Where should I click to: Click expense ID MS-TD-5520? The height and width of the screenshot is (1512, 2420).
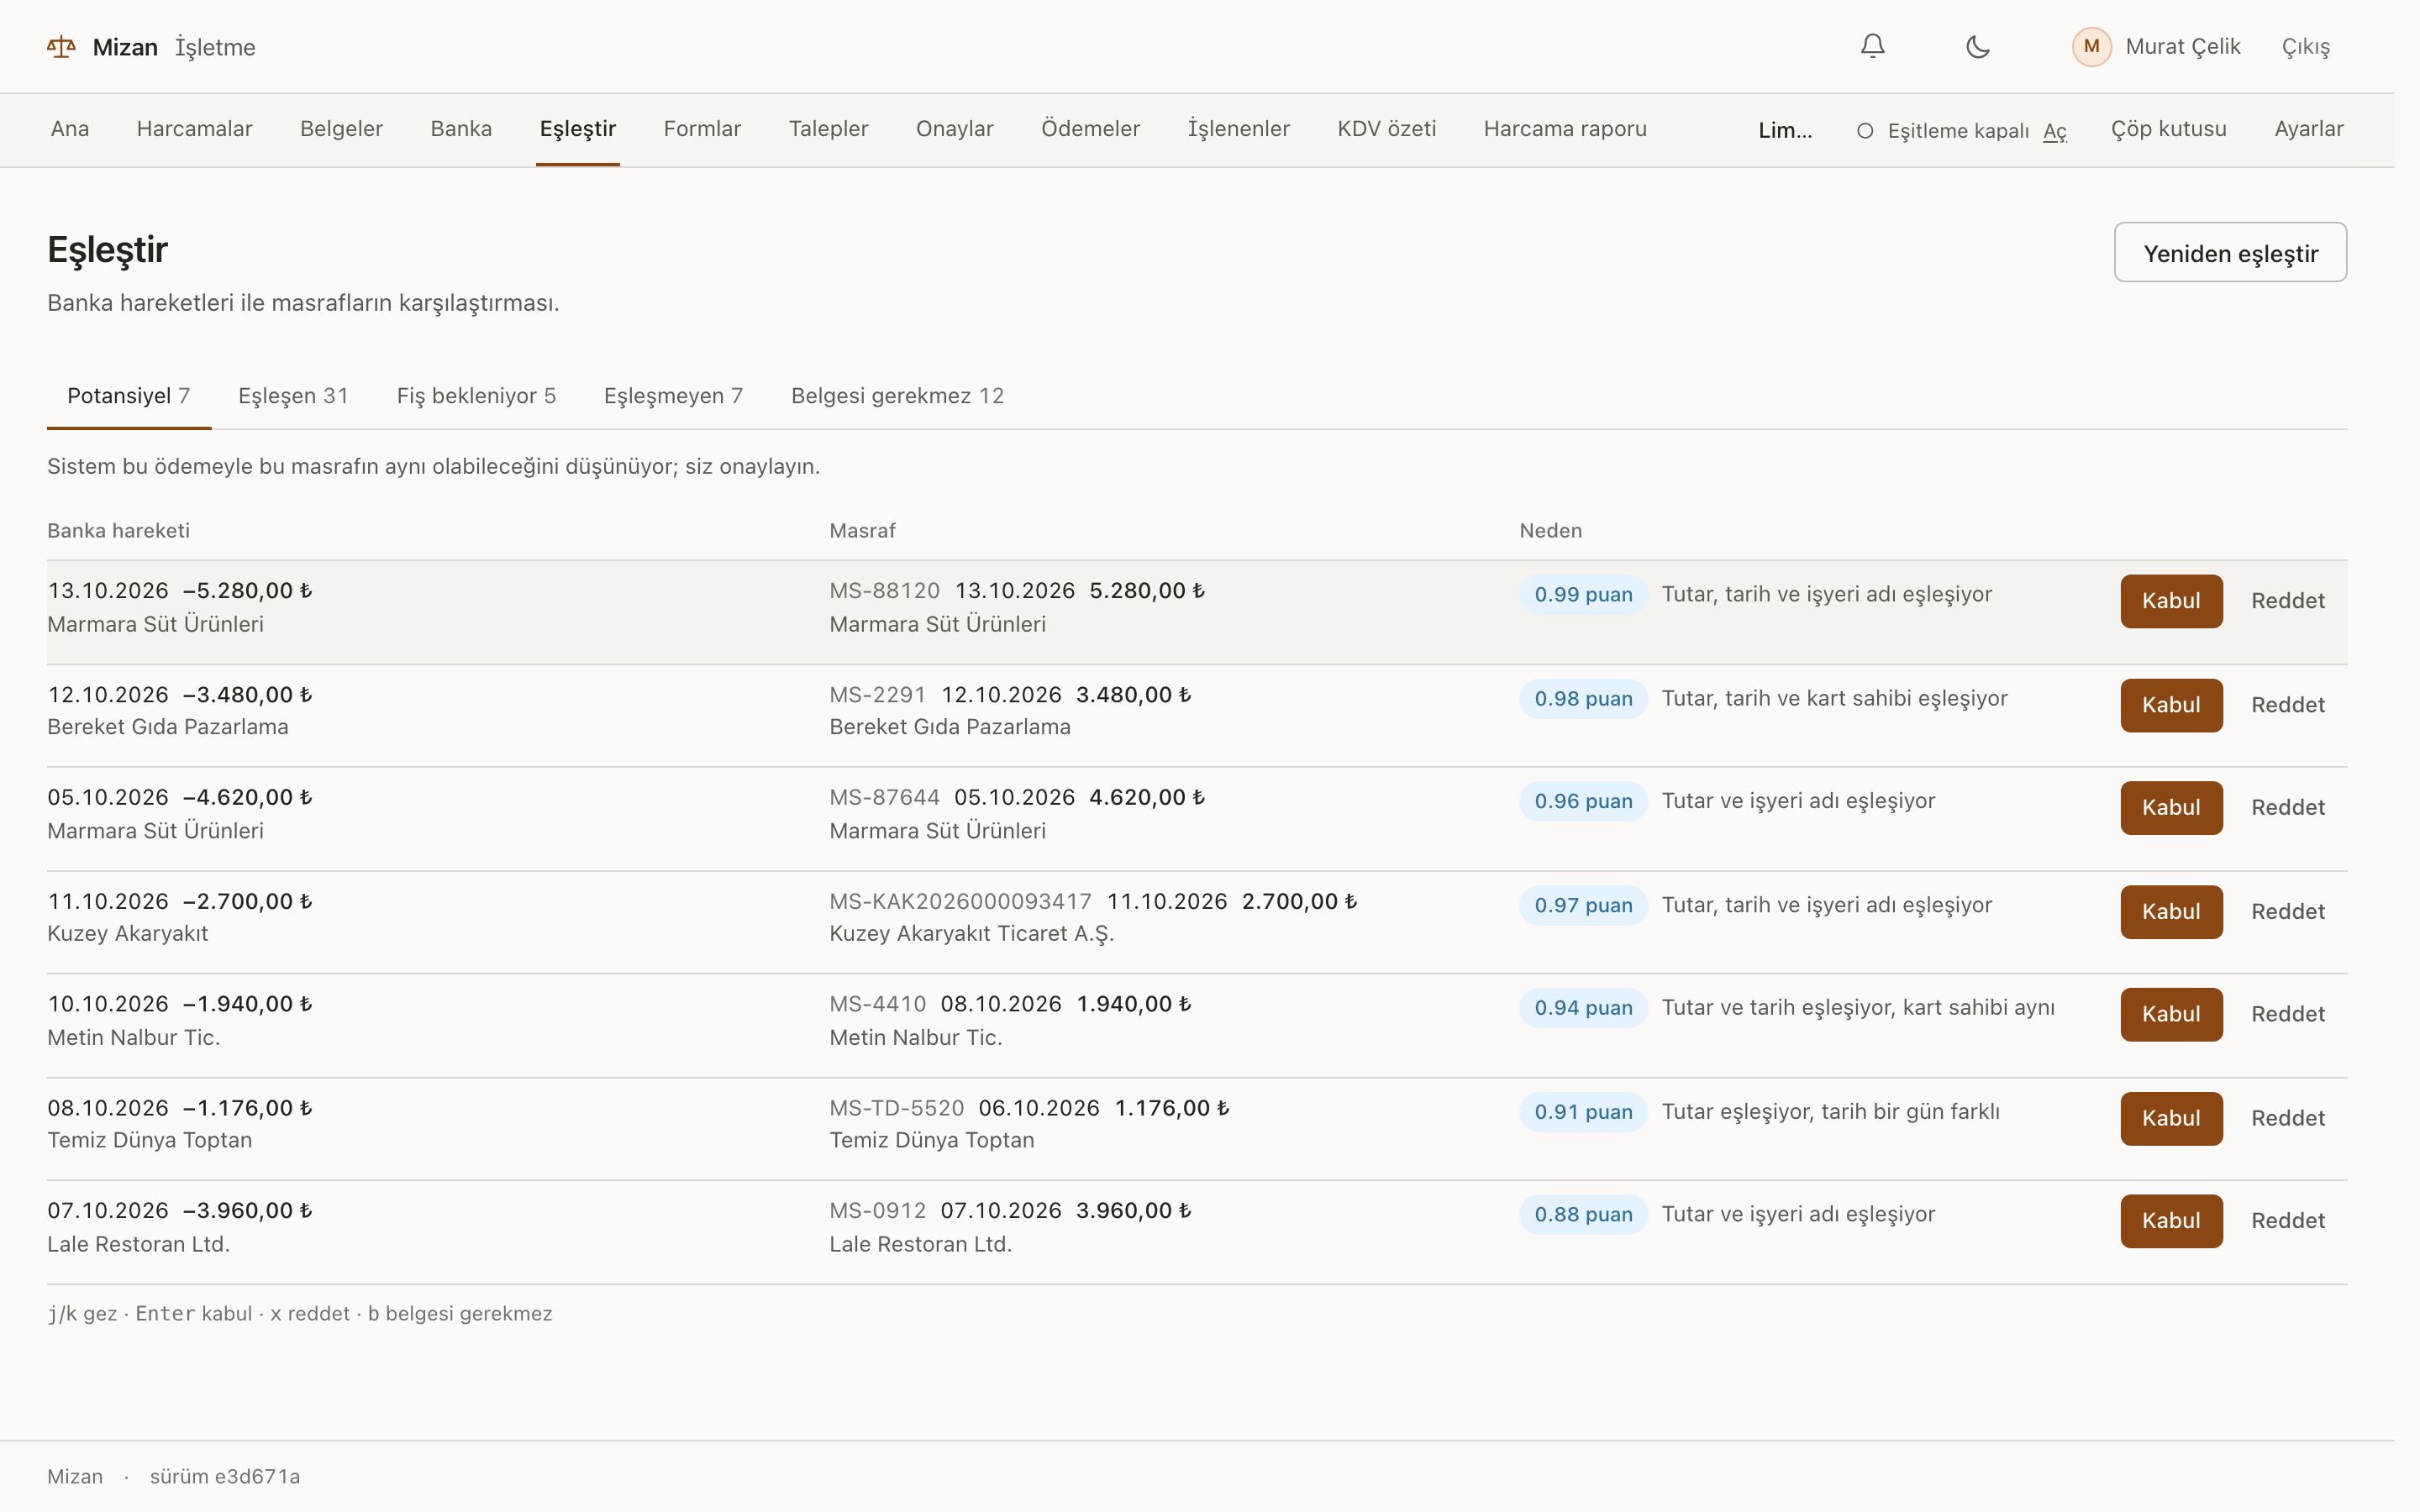[x=896, y=1109]
